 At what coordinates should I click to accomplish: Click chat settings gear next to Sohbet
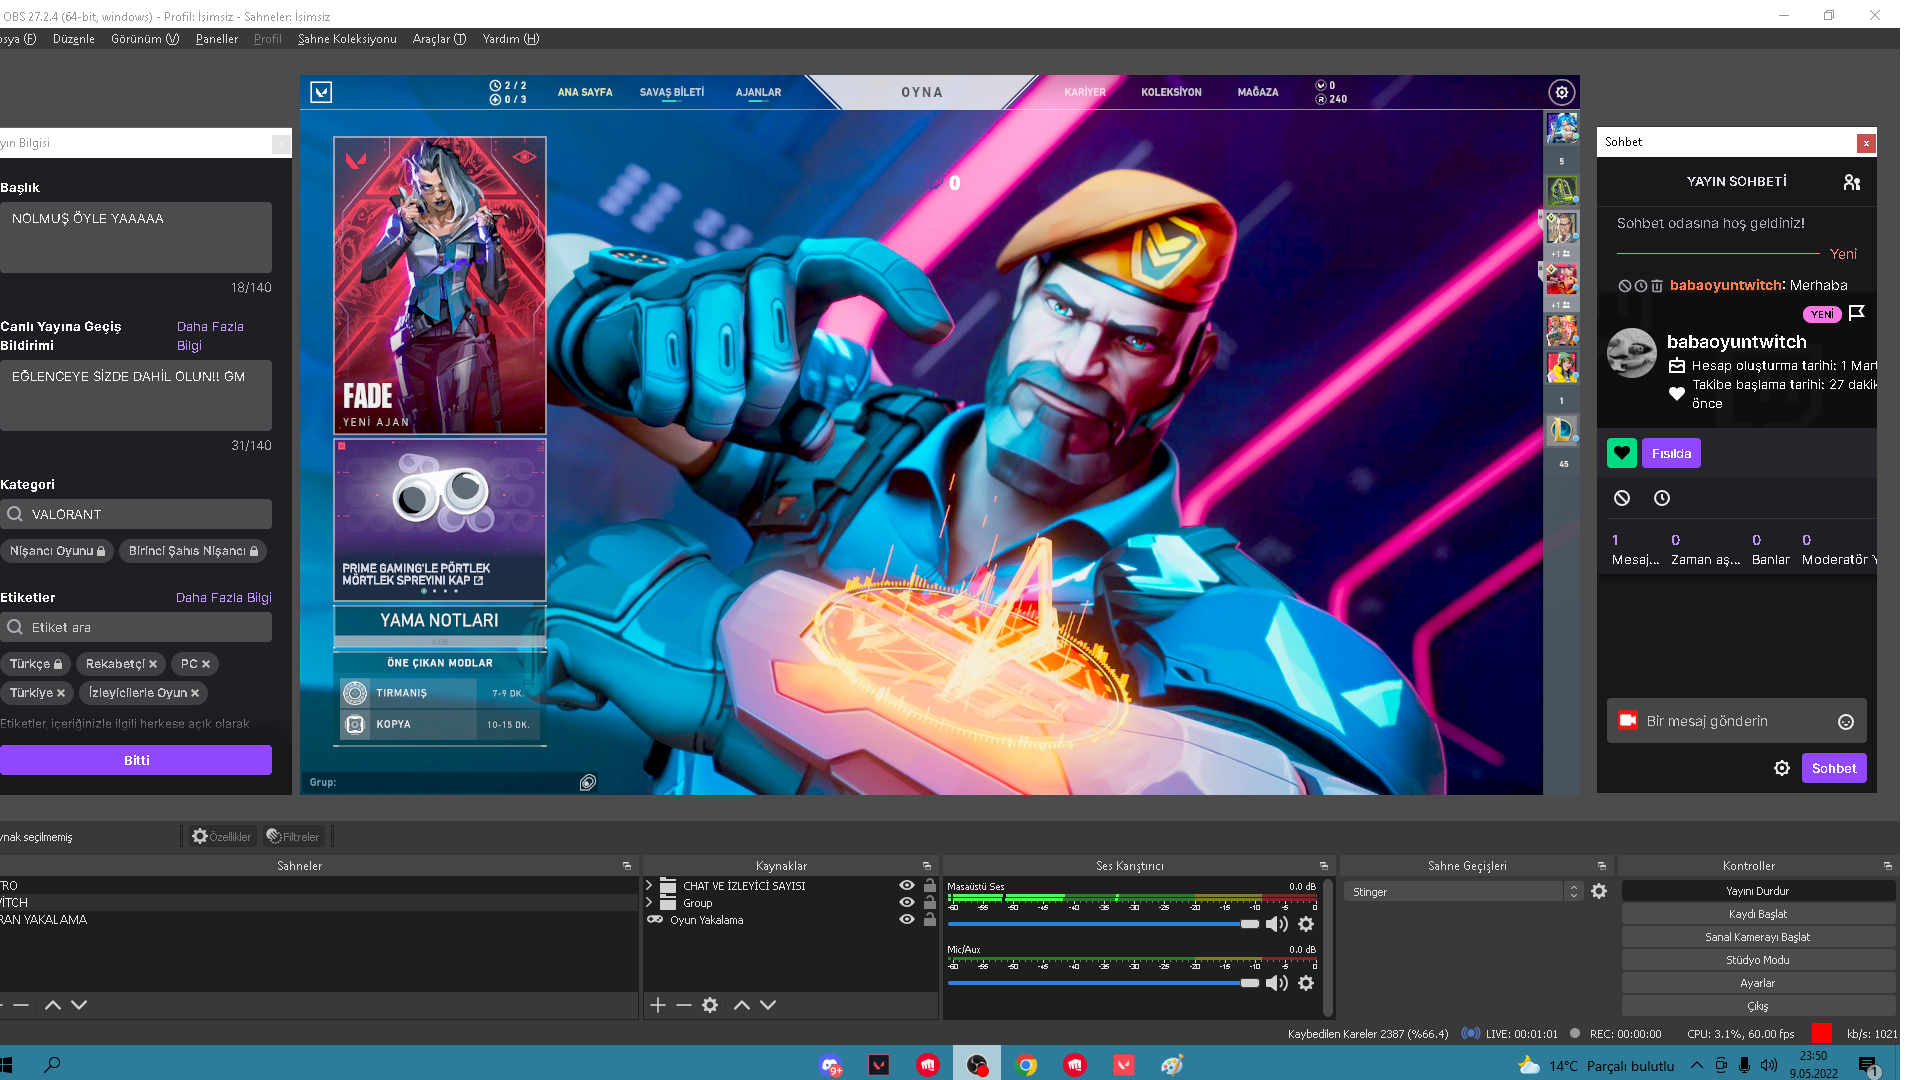coord(1782,768)
